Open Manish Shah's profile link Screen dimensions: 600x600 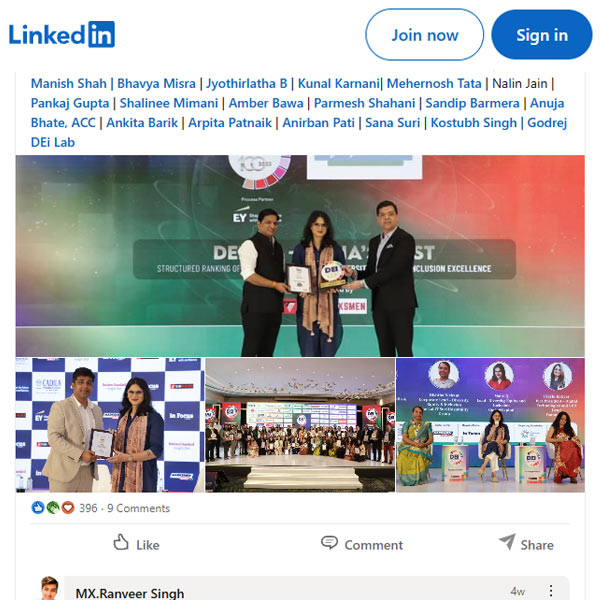(69, 83)
